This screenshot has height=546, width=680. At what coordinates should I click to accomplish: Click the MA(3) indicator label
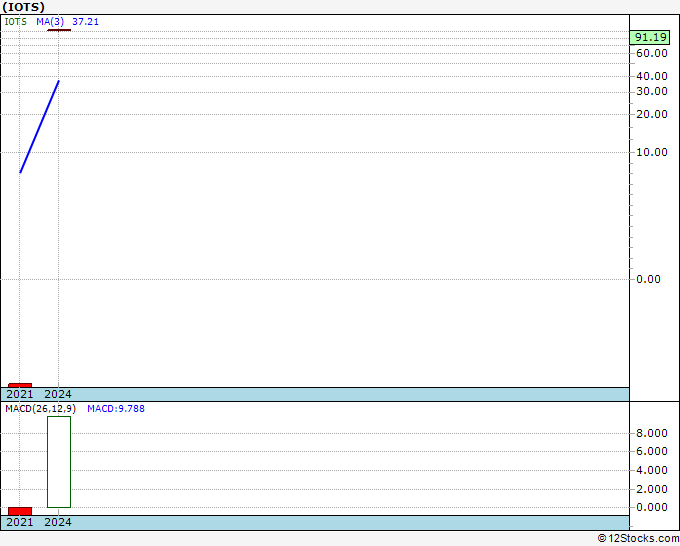click(50, 21)
